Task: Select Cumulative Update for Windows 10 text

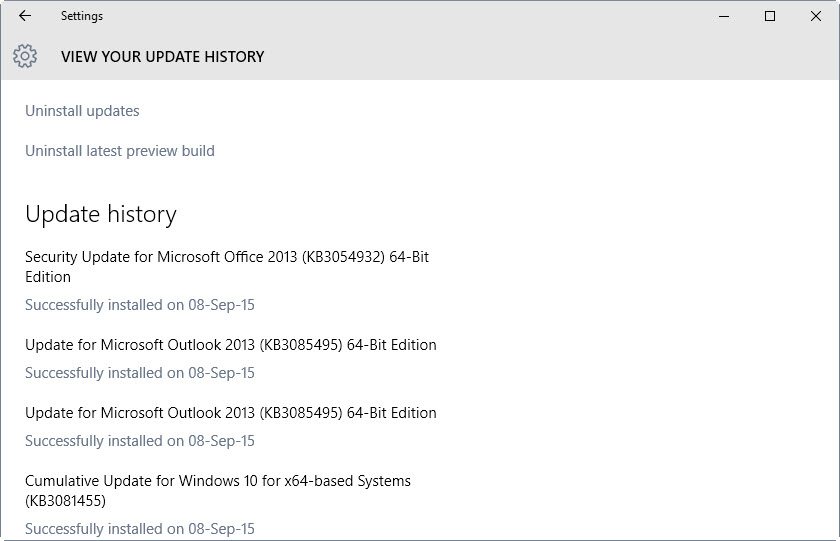Action: [218, 491]
